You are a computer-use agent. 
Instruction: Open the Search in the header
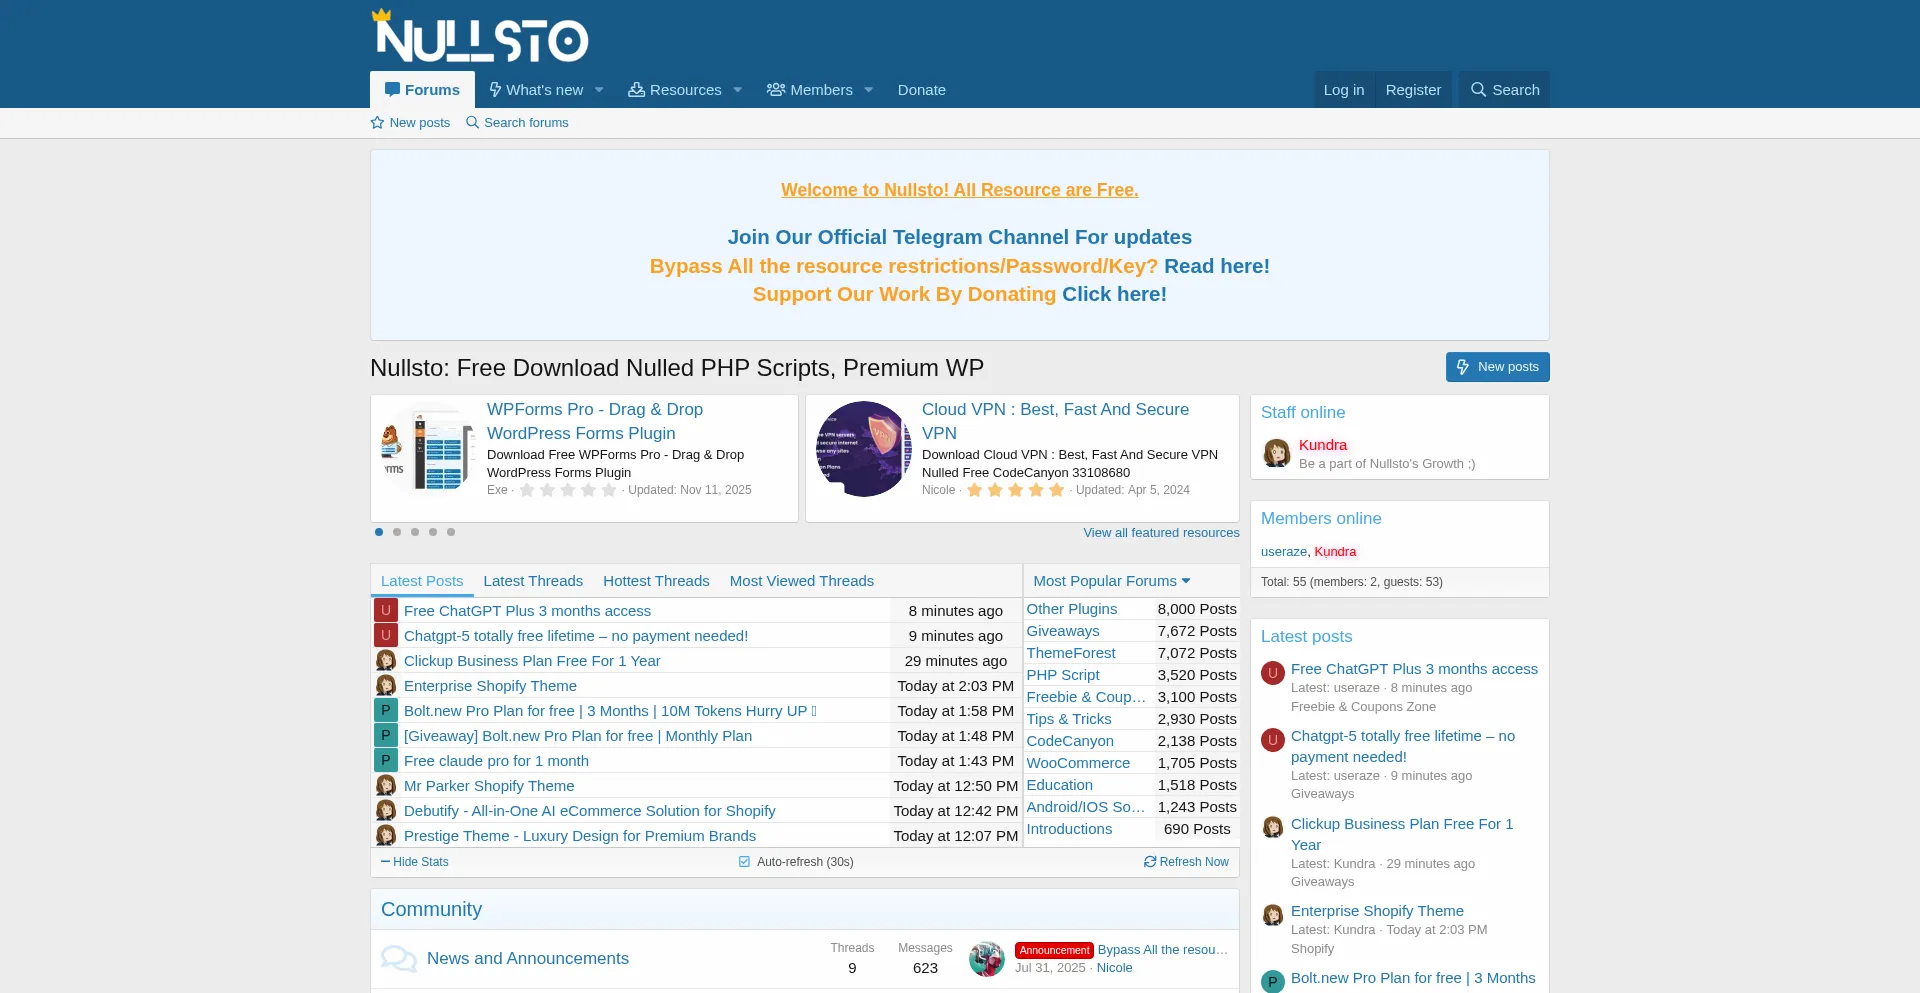tap(1505, 90)
